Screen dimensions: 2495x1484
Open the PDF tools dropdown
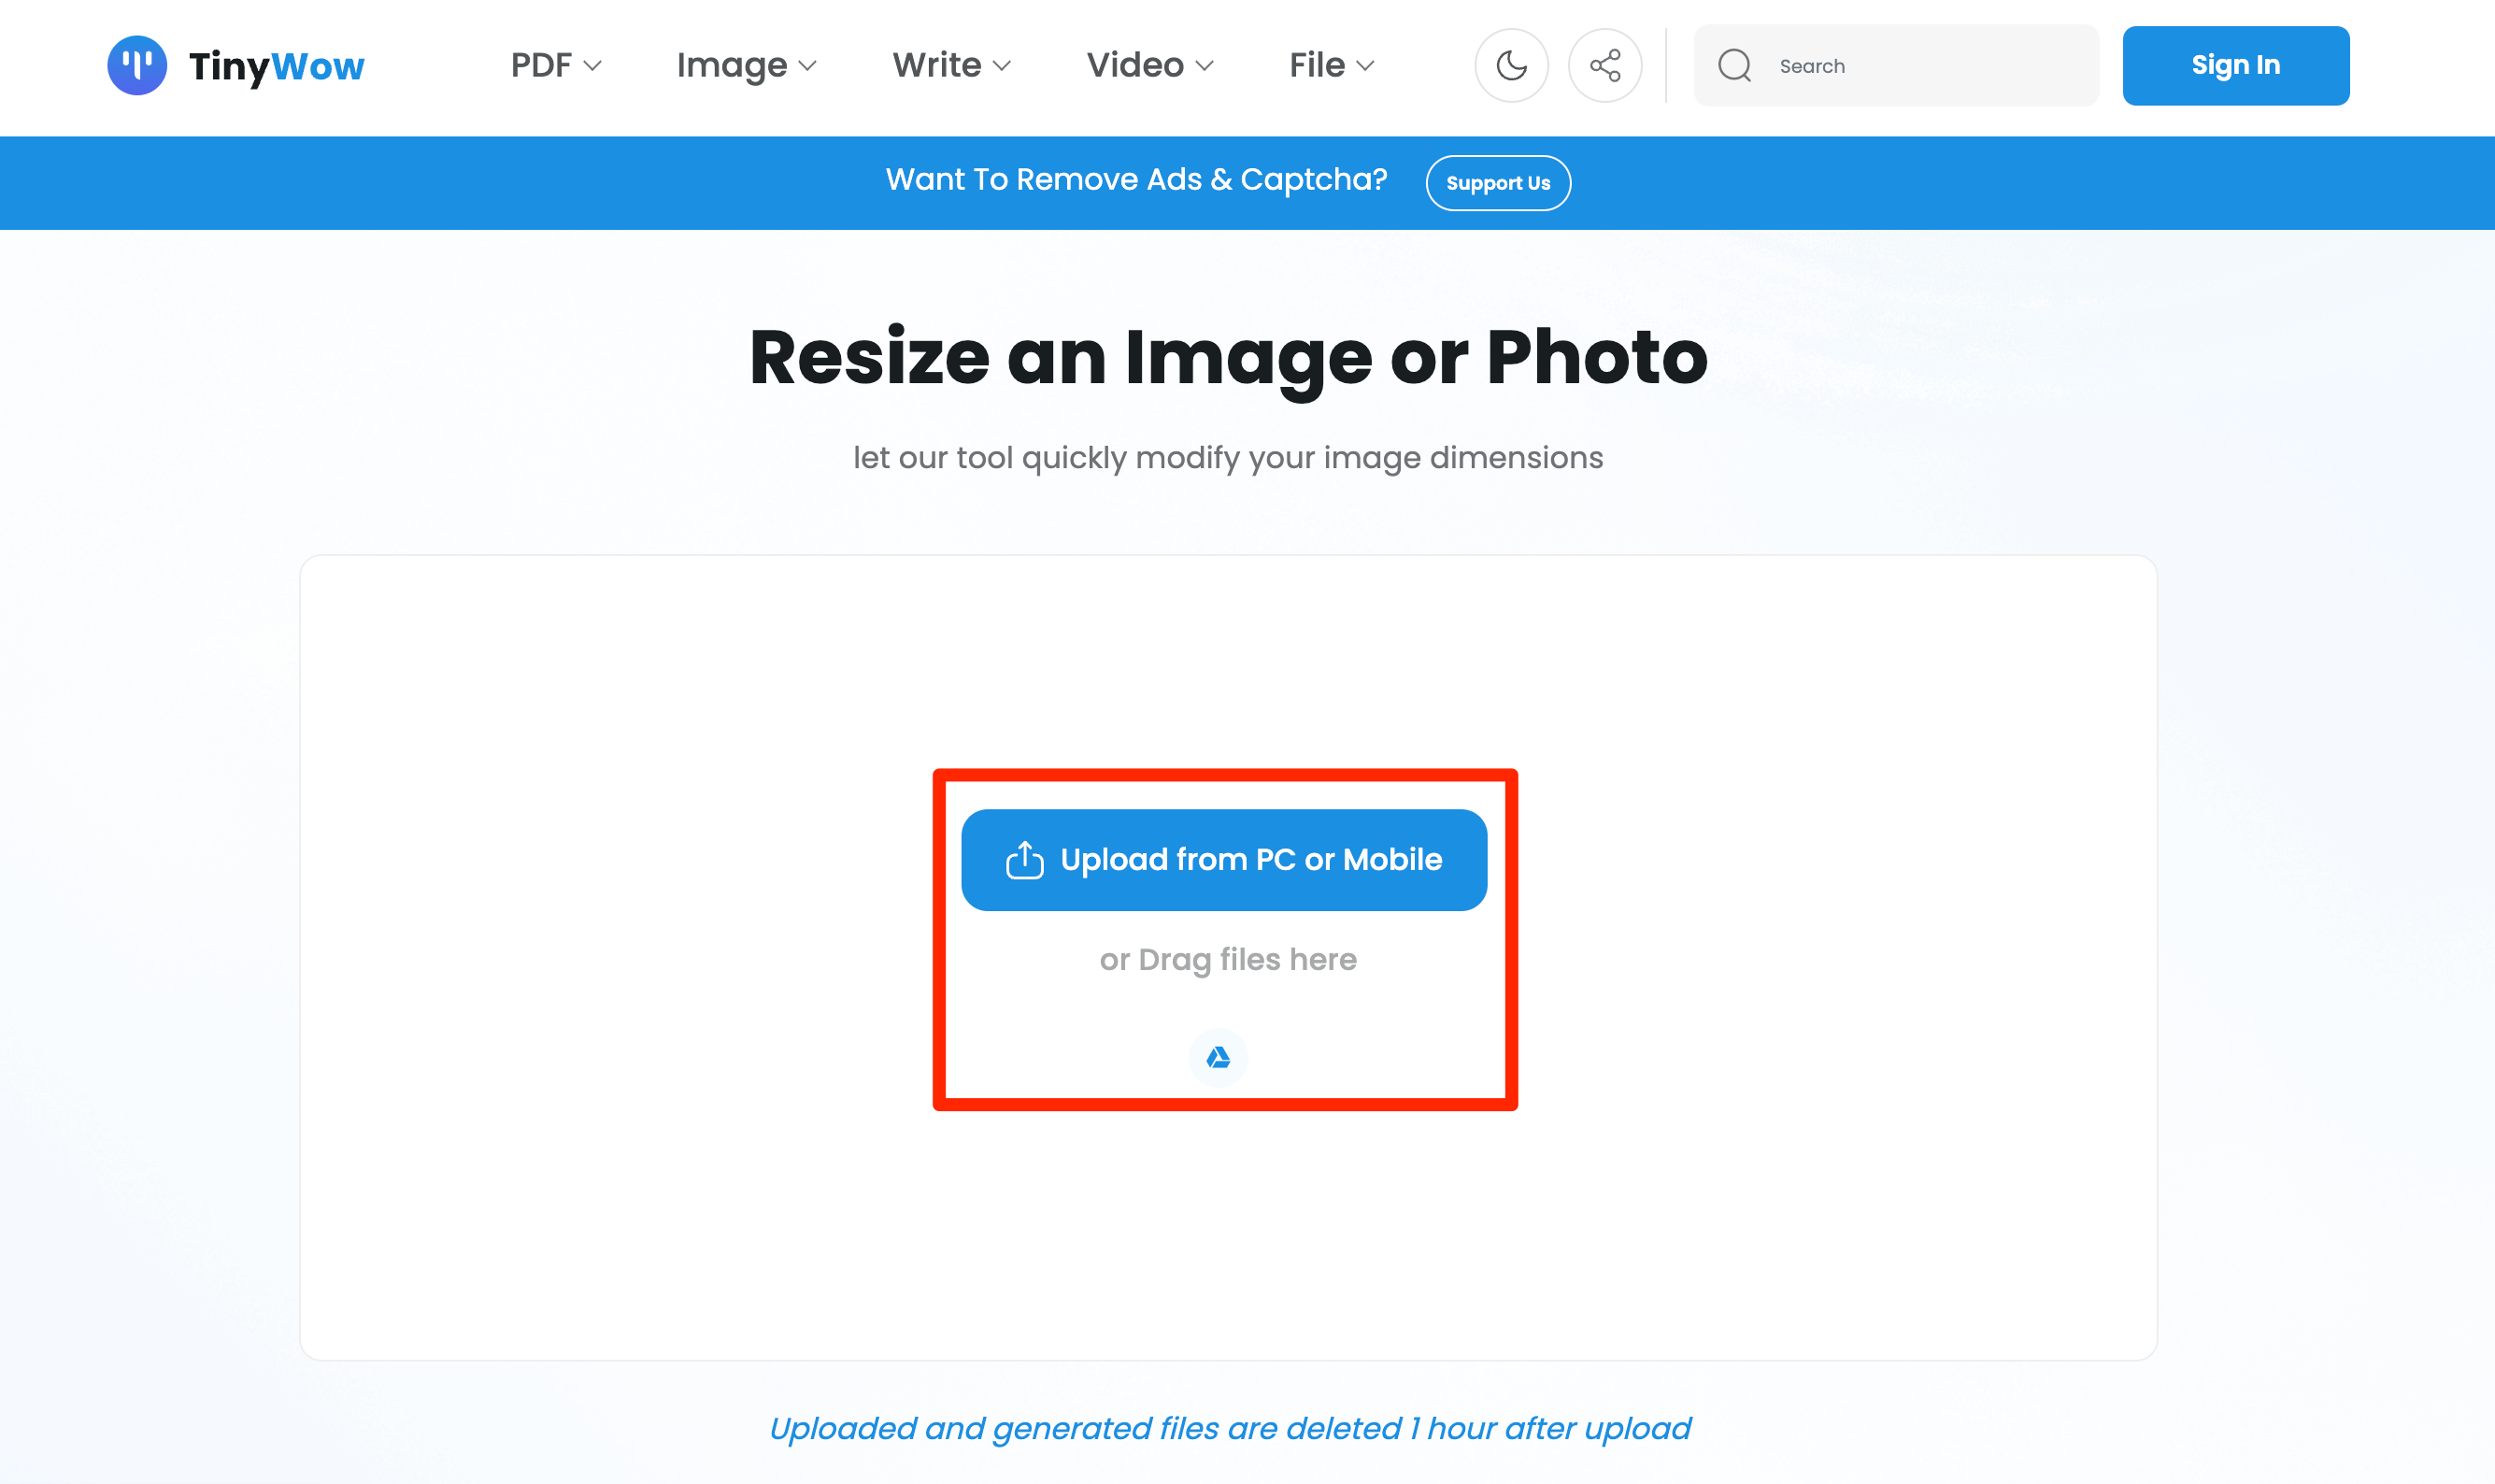[555, 66]
